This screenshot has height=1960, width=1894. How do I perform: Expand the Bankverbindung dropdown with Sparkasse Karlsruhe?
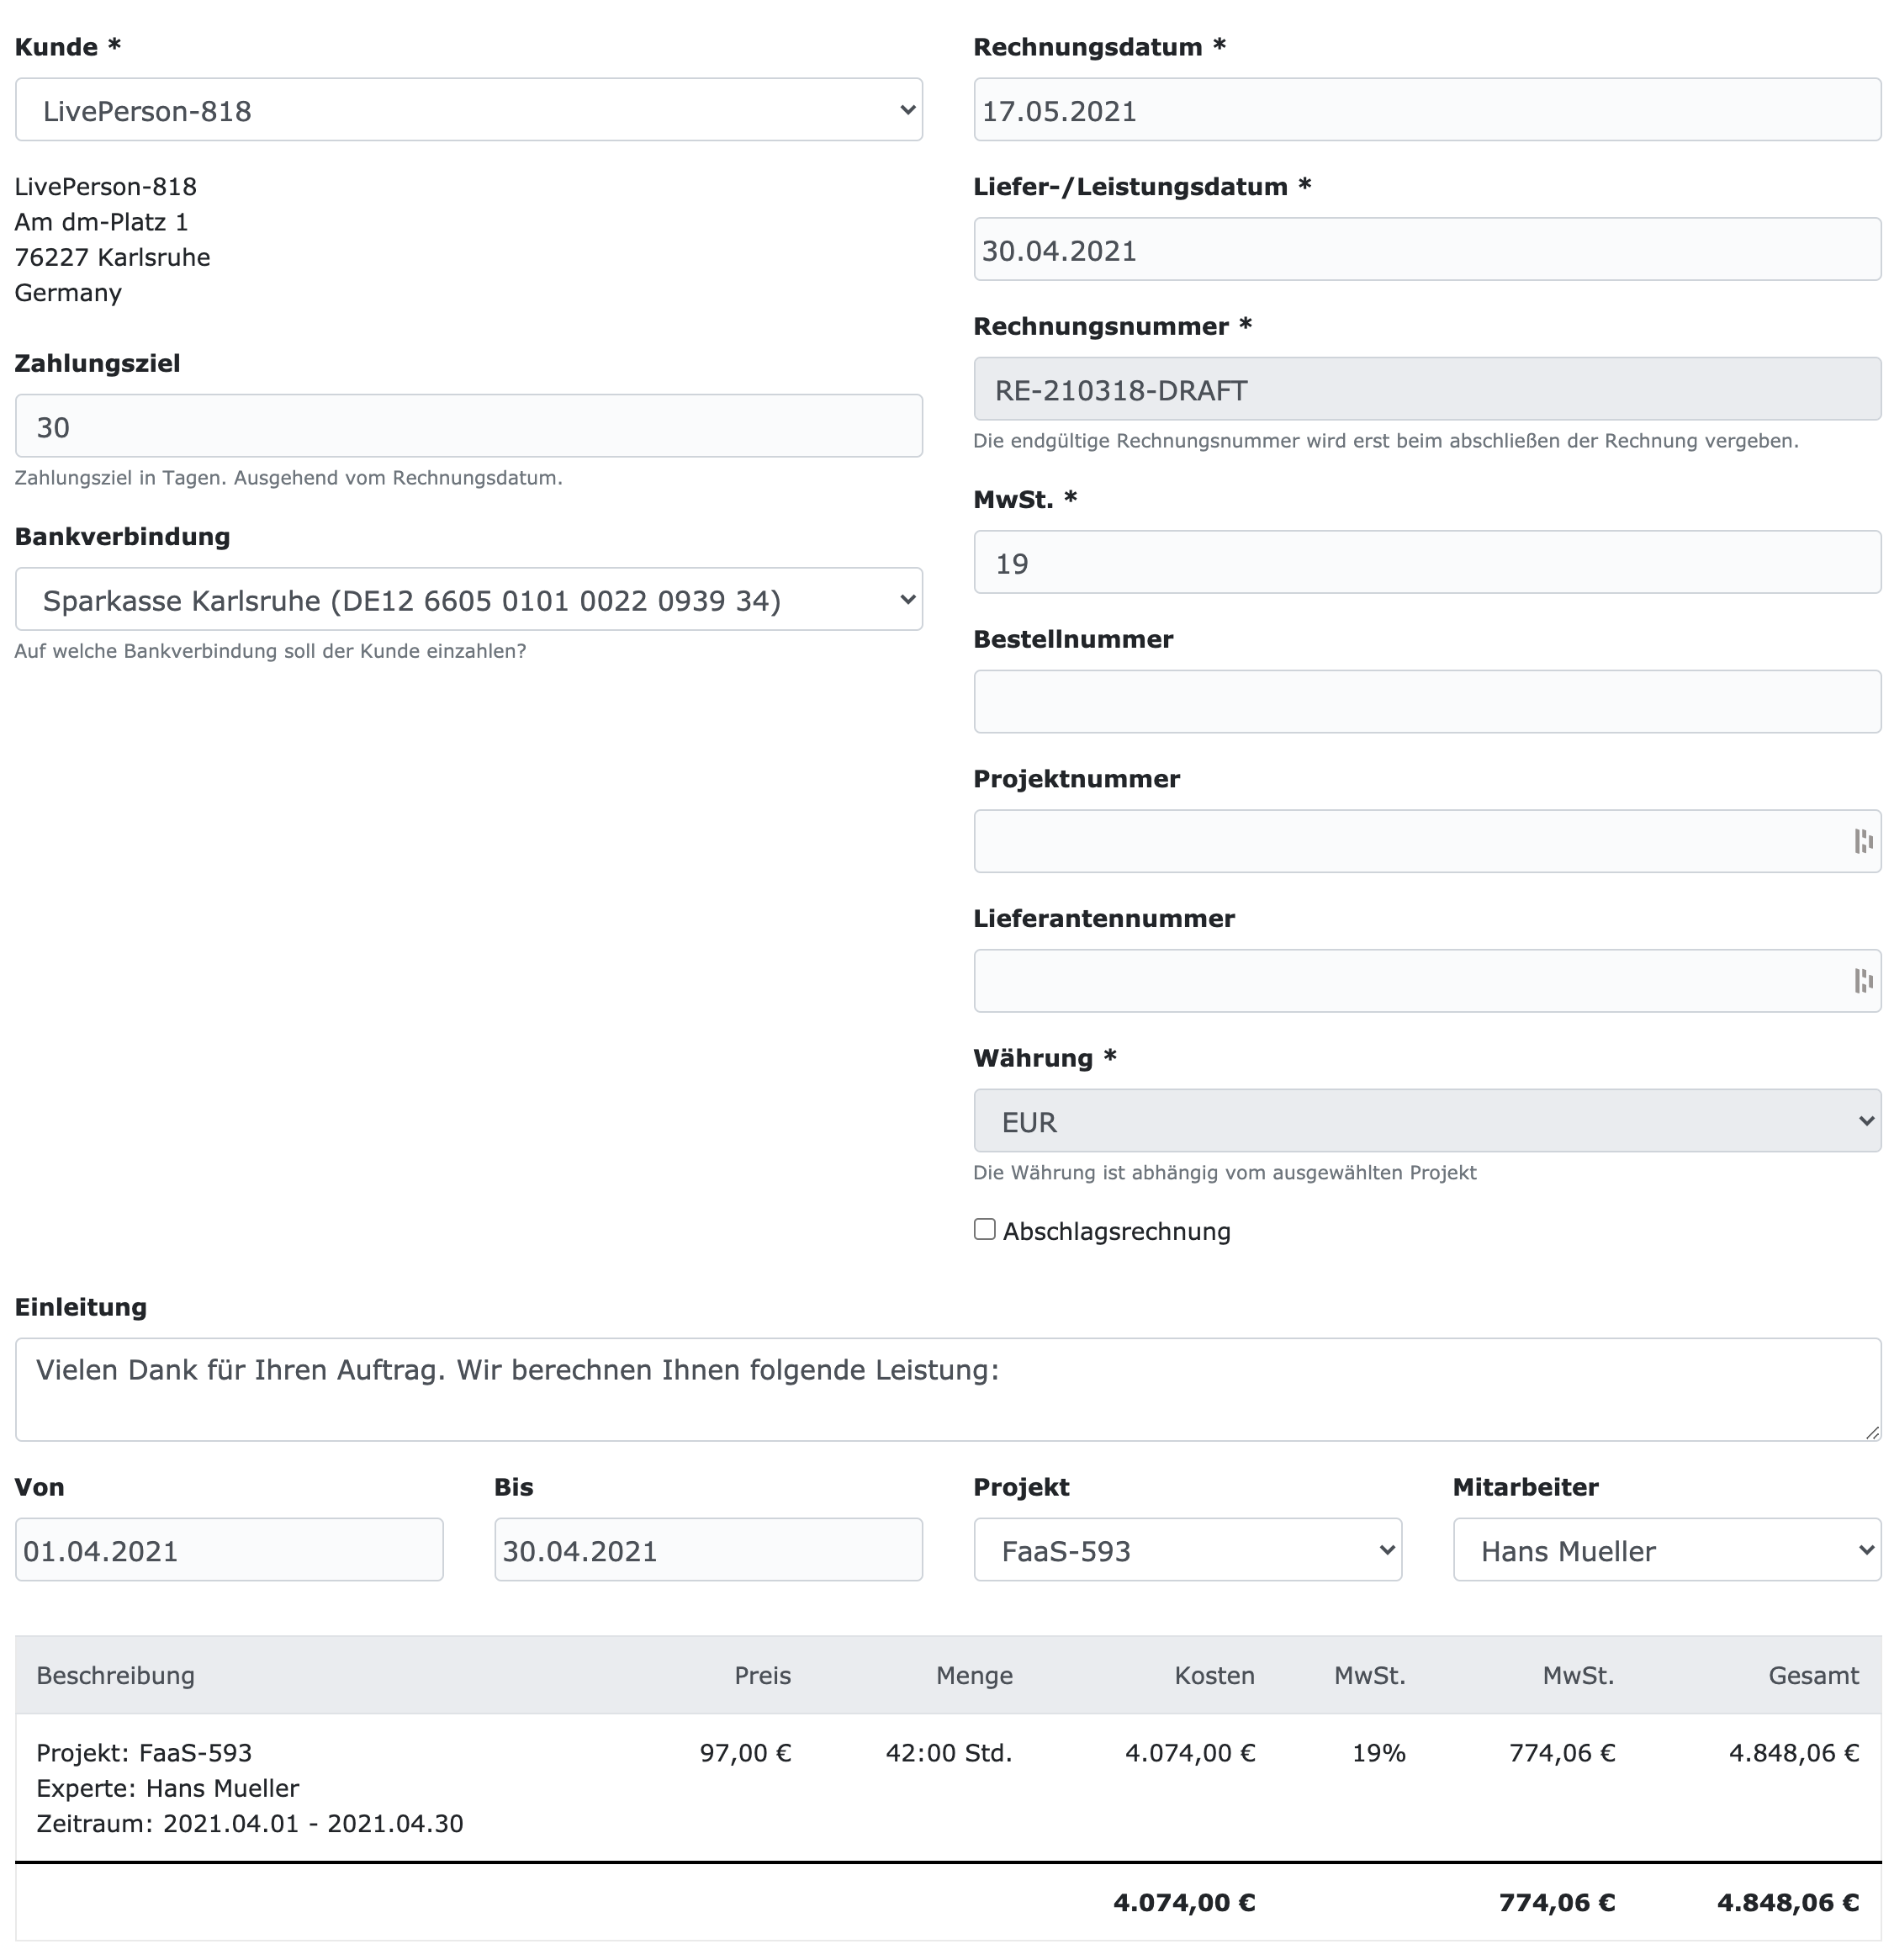468,600
